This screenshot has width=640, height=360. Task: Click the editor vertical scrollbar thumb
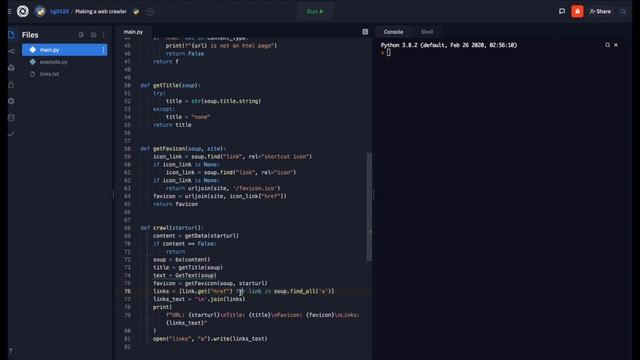(x=369, y=207)
